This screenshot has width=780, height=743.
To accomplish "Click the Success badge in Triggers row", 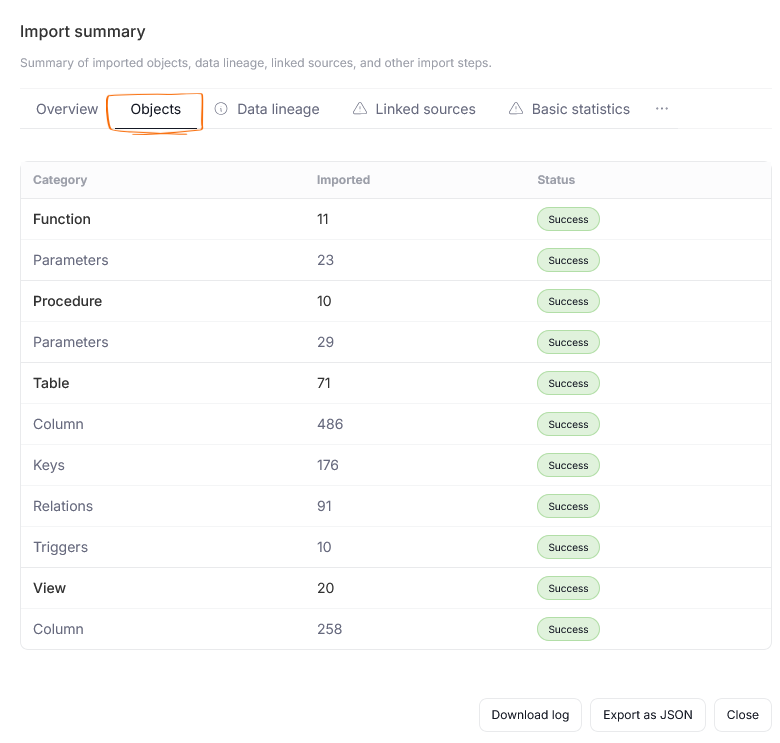I will click(568, 547).
